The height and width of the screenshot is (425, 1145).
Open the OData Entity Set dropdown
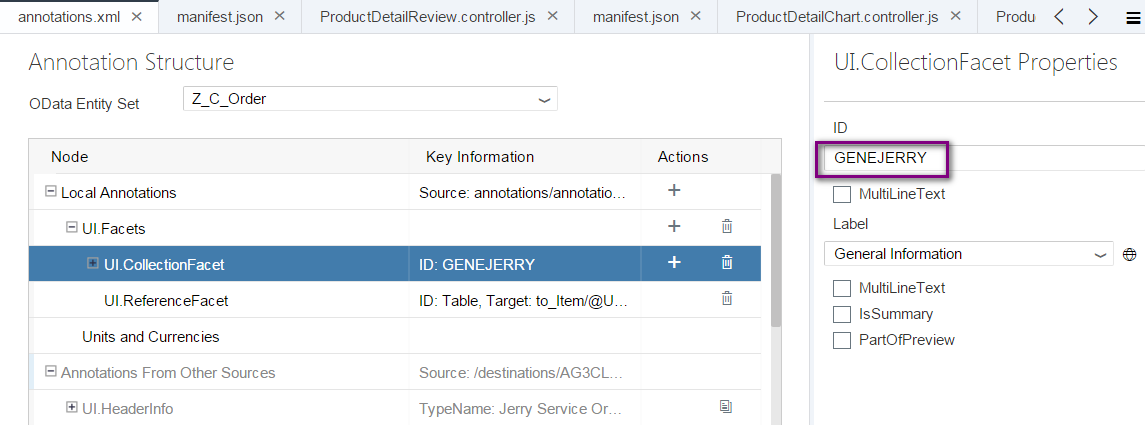pyautogui.click(x=370, y=99)
